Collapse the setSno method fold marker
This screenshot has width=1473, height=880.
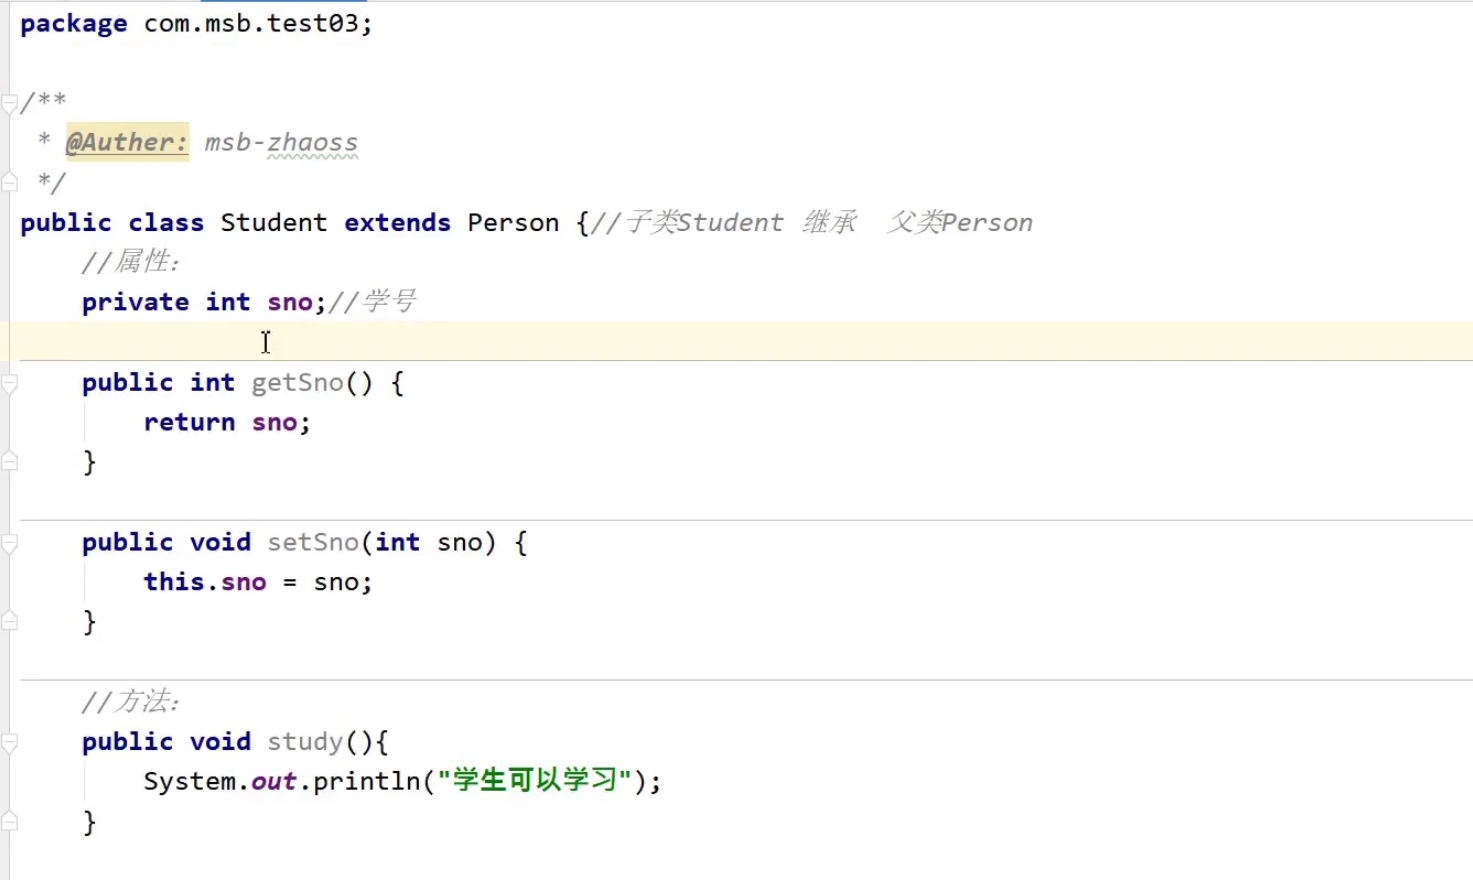click(9, 544)
